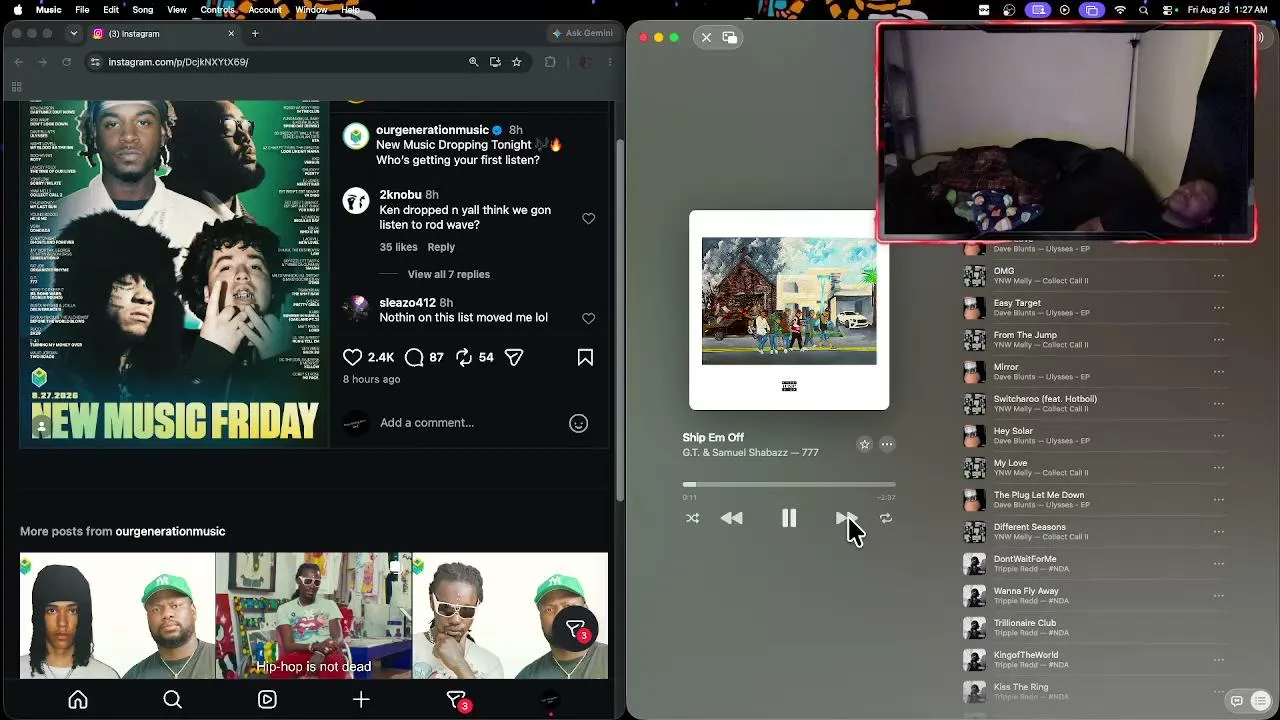
Task: Open ourgenerationmusic profile from caption
Action: pos(432,130)
